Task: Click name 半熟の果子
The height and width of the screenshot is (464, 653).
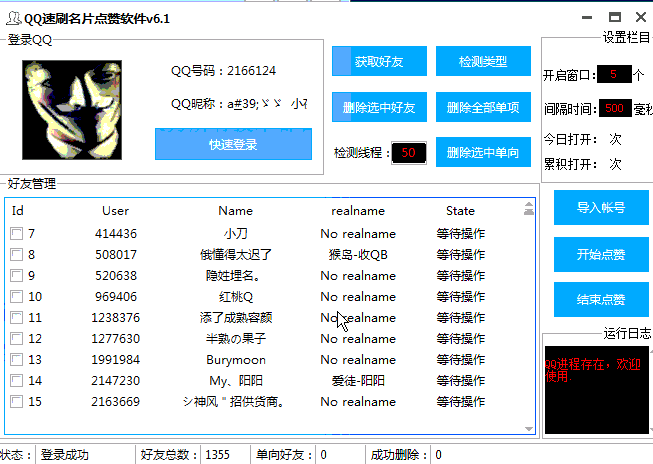Action: tap(236, 339)
